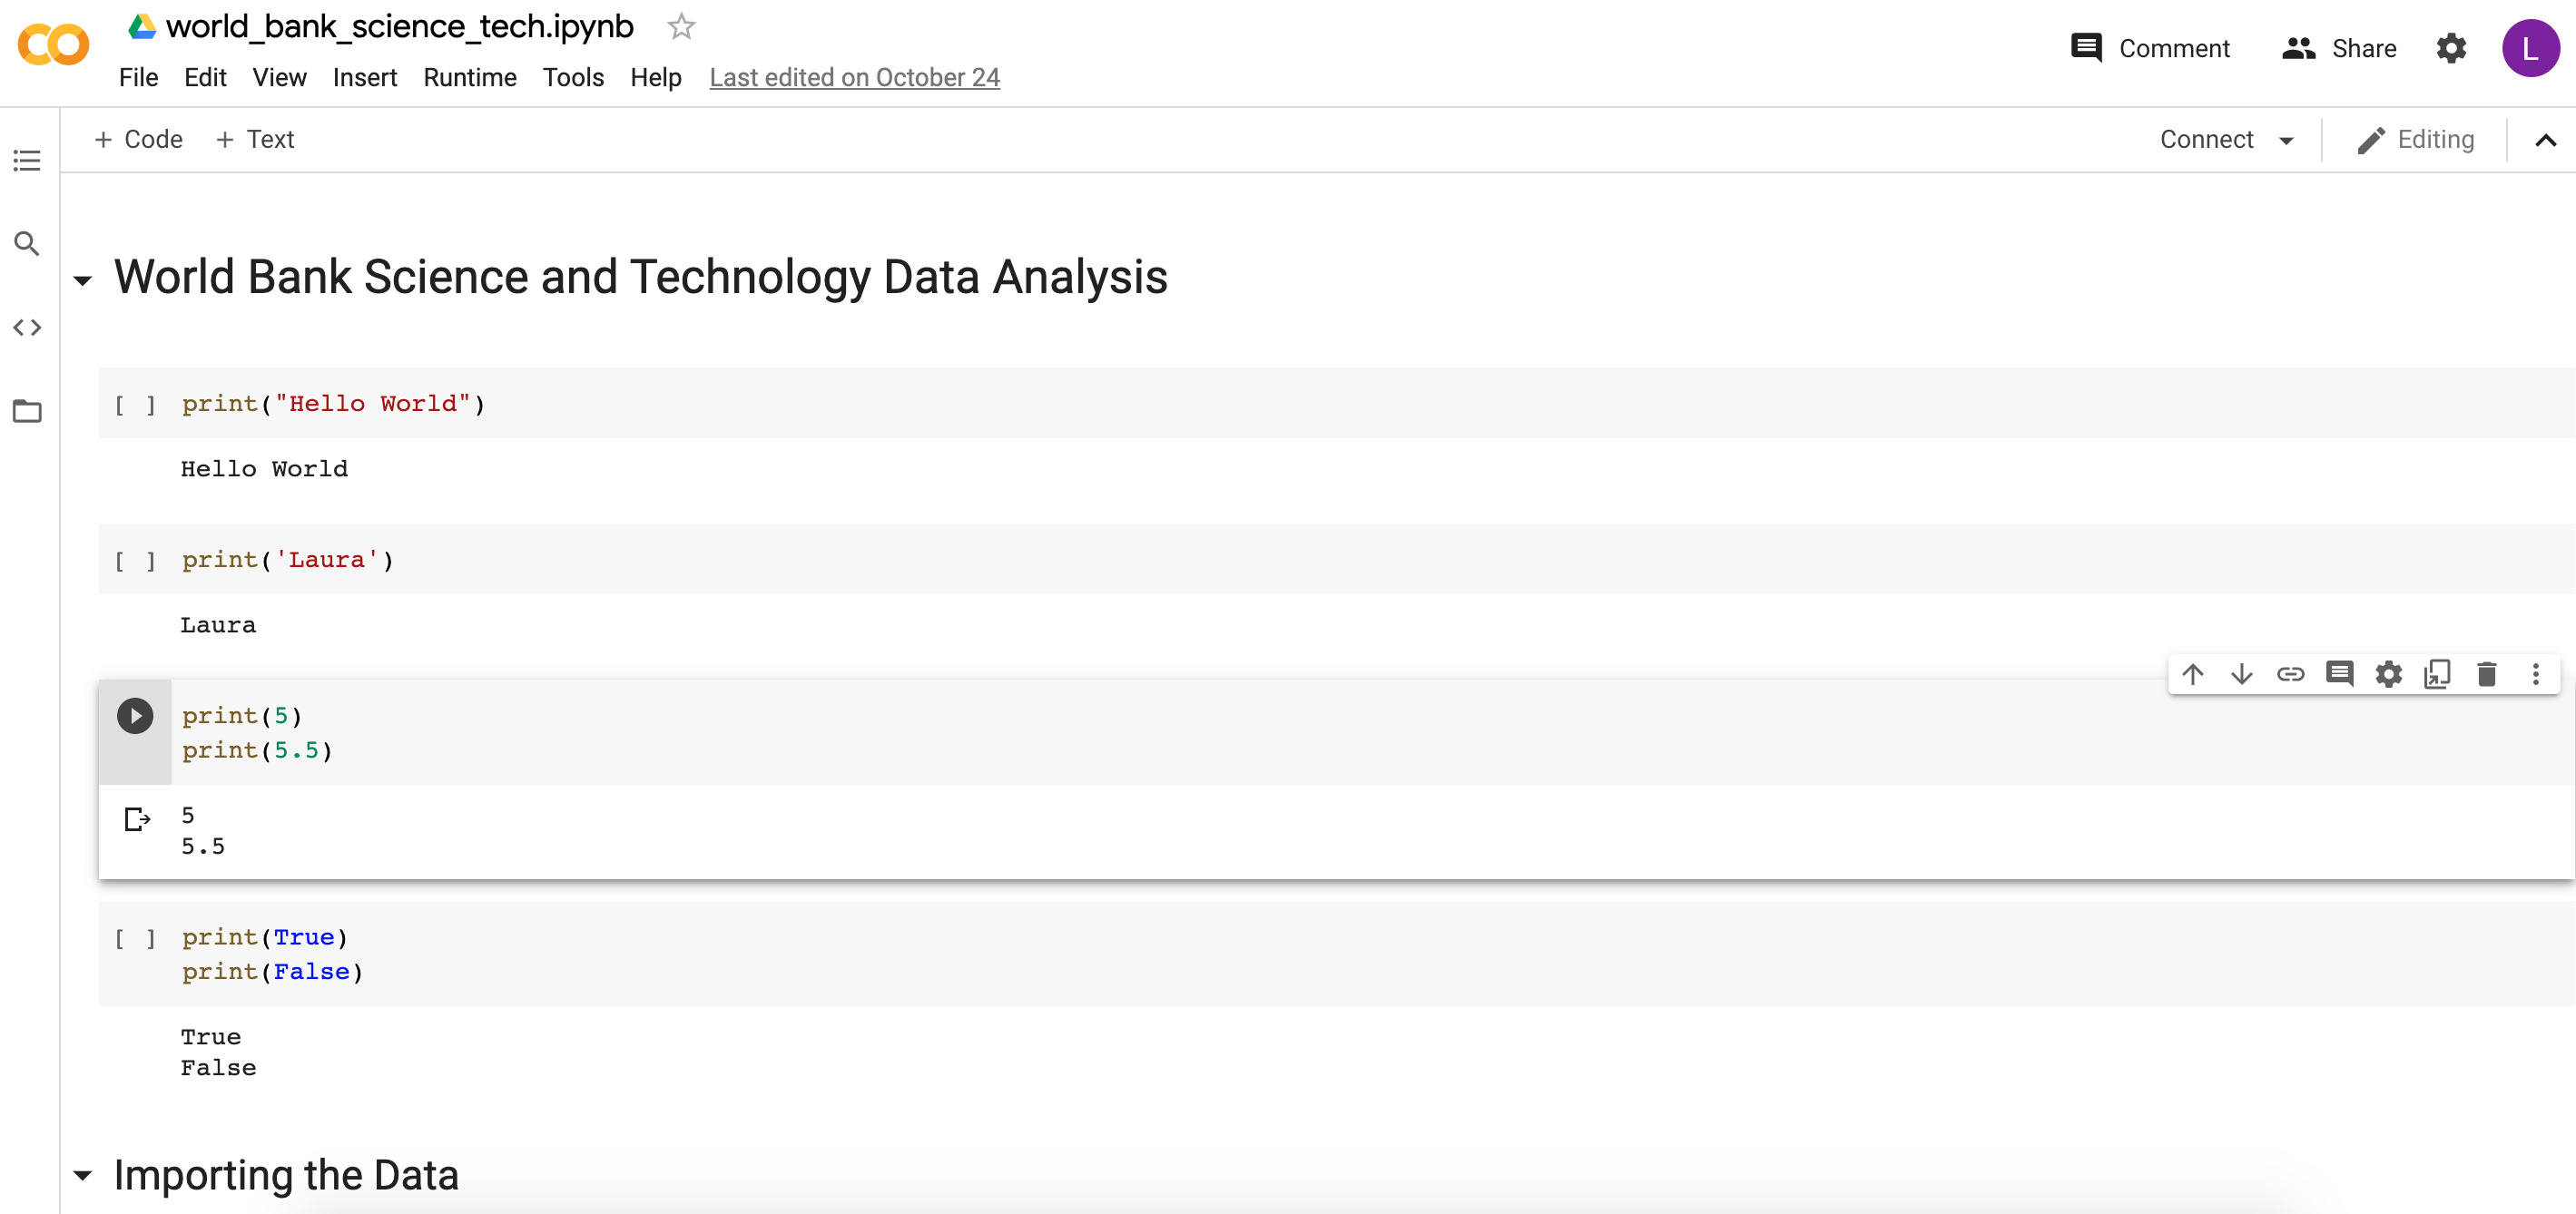Open the find and replace panel

(x=27, y=244)
